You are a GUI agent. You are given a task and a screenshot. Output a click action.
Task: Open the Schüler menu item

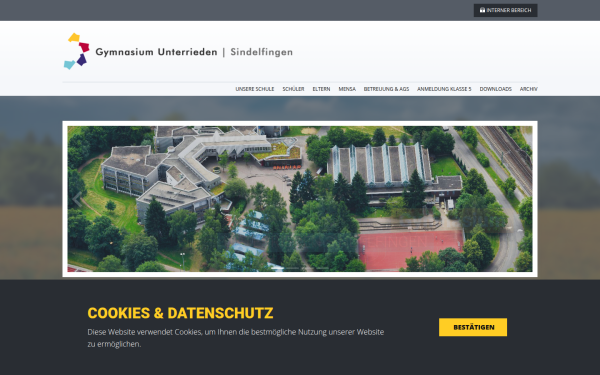pos(293,89)
